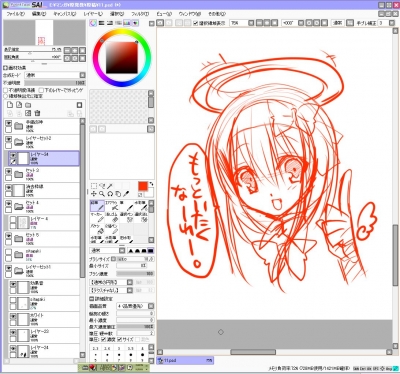
Task: Select the magic wand tool
Action: (x=110, y=186)
